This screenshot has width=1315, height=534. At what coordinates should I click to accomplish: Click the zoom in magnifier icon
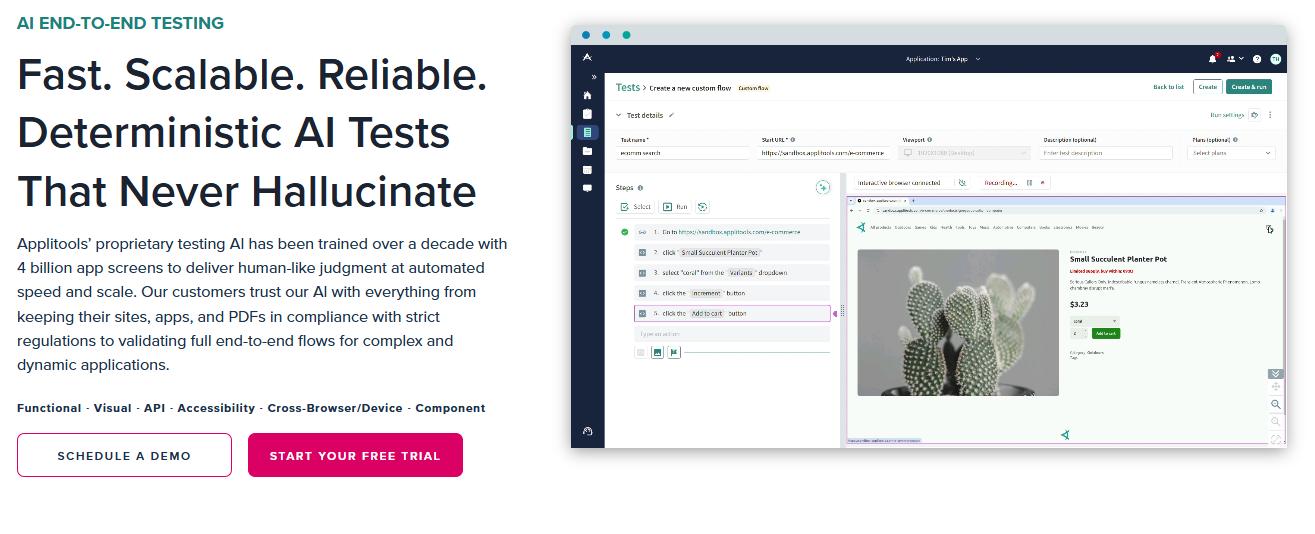(x=1276, y=404)
